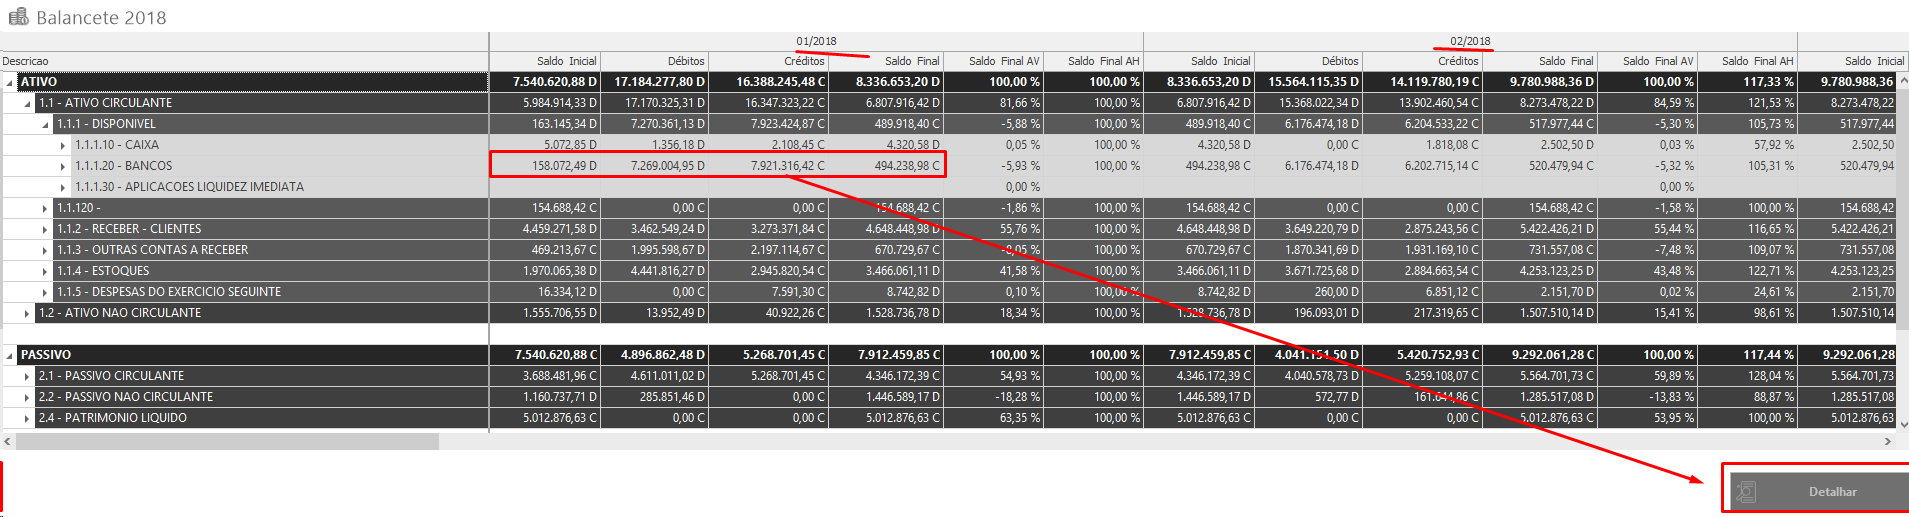
Task: Collapse the 1.1 - ATIVO CIRCULANTE node
Action: (x=27, y=104)
